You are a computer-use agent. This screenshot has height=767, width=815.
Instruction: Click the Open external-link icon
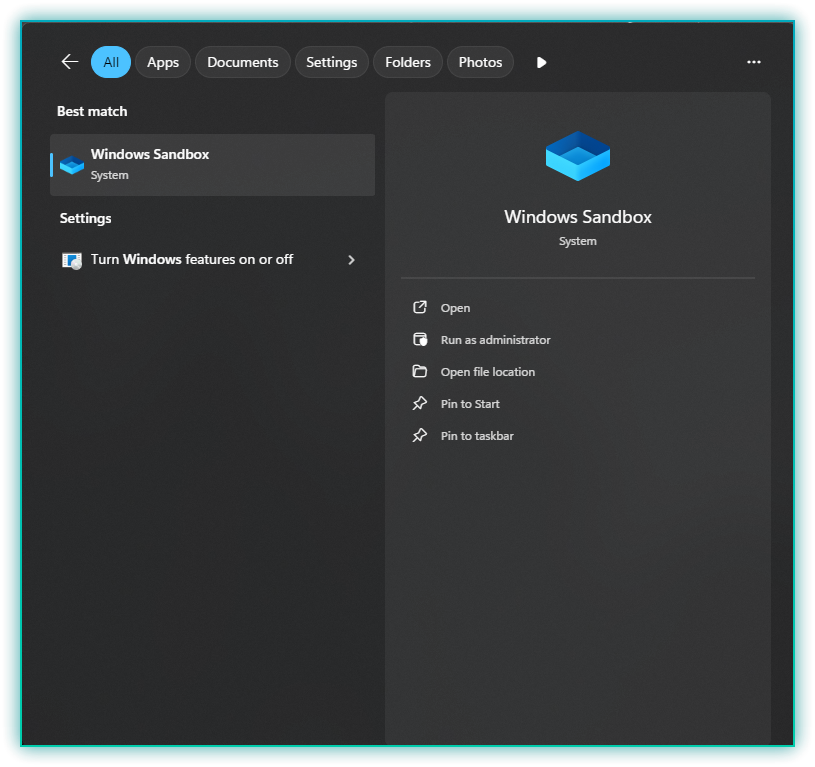[419, 308]
